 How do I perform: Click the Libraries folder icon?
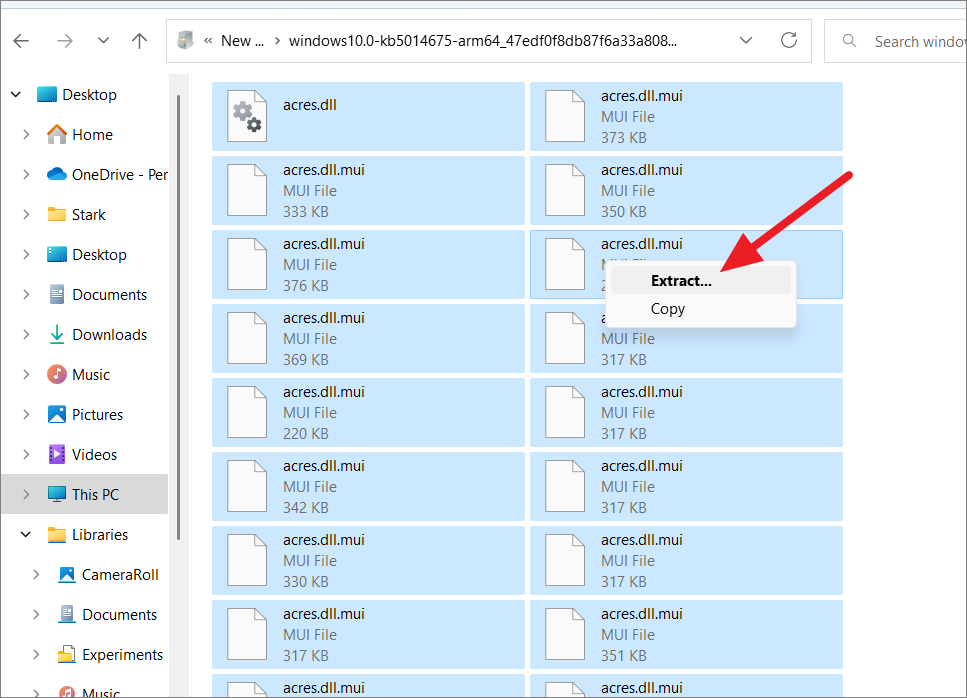[x=57, y=535]
